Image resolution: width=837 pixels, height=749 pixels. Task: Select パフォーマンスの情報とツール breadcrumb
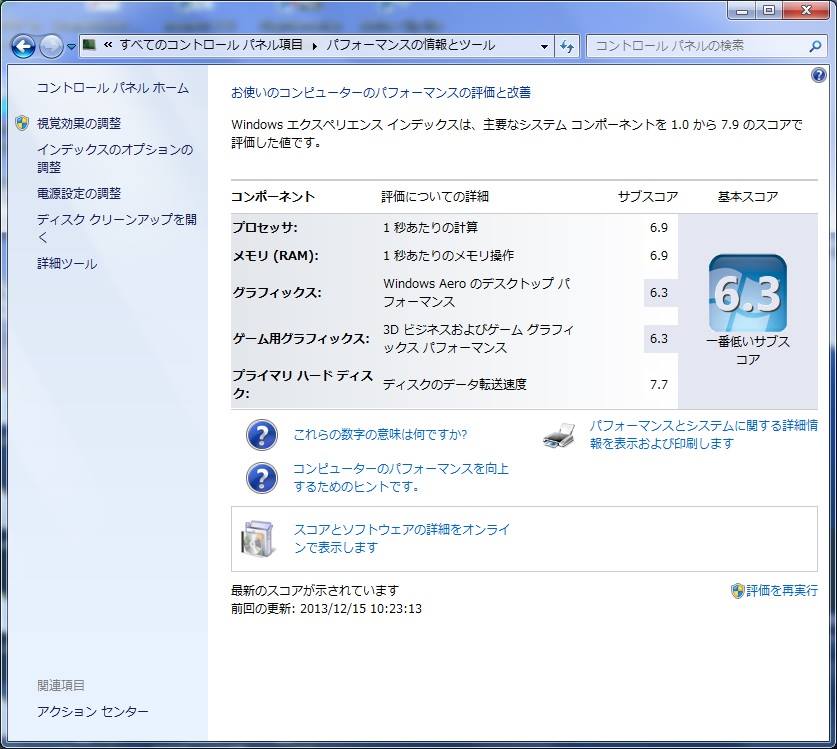click(410, 45)
